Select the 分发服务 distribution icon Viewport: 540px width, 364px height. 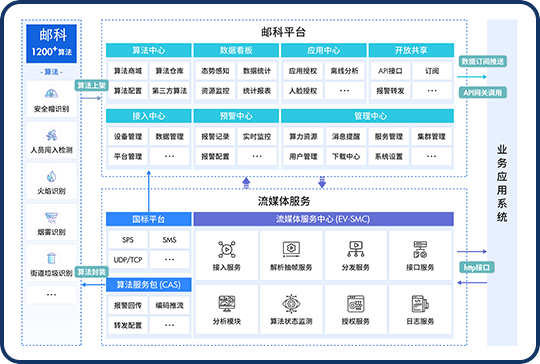(x=355, y=249)
